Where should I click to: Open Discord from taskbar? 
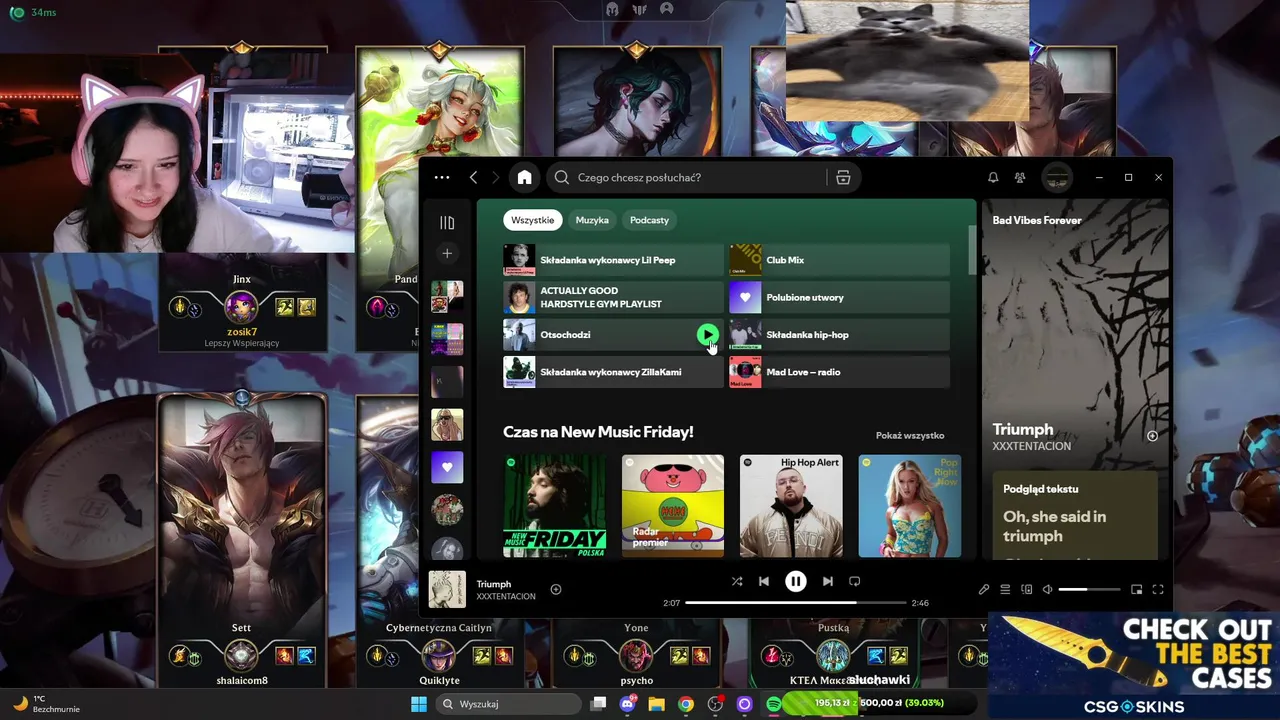pyautogui.click(x=627, y=704)
